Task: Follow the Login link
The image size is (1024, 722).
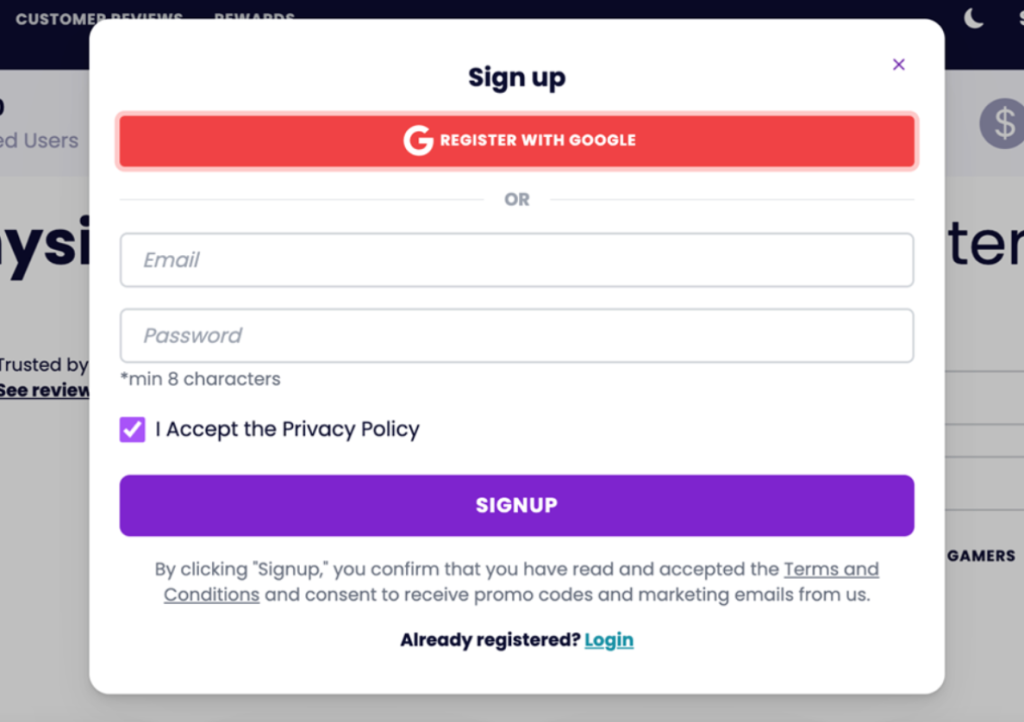Action: pos(609,640)
